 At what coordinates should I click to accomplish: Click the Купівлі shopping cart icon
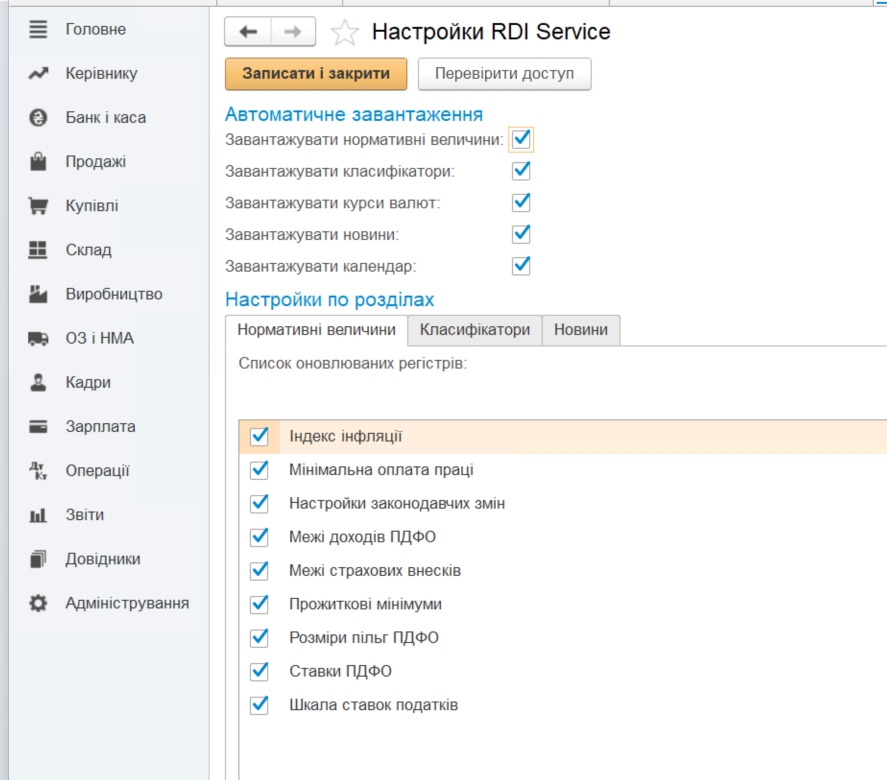[x=38, y=206]
